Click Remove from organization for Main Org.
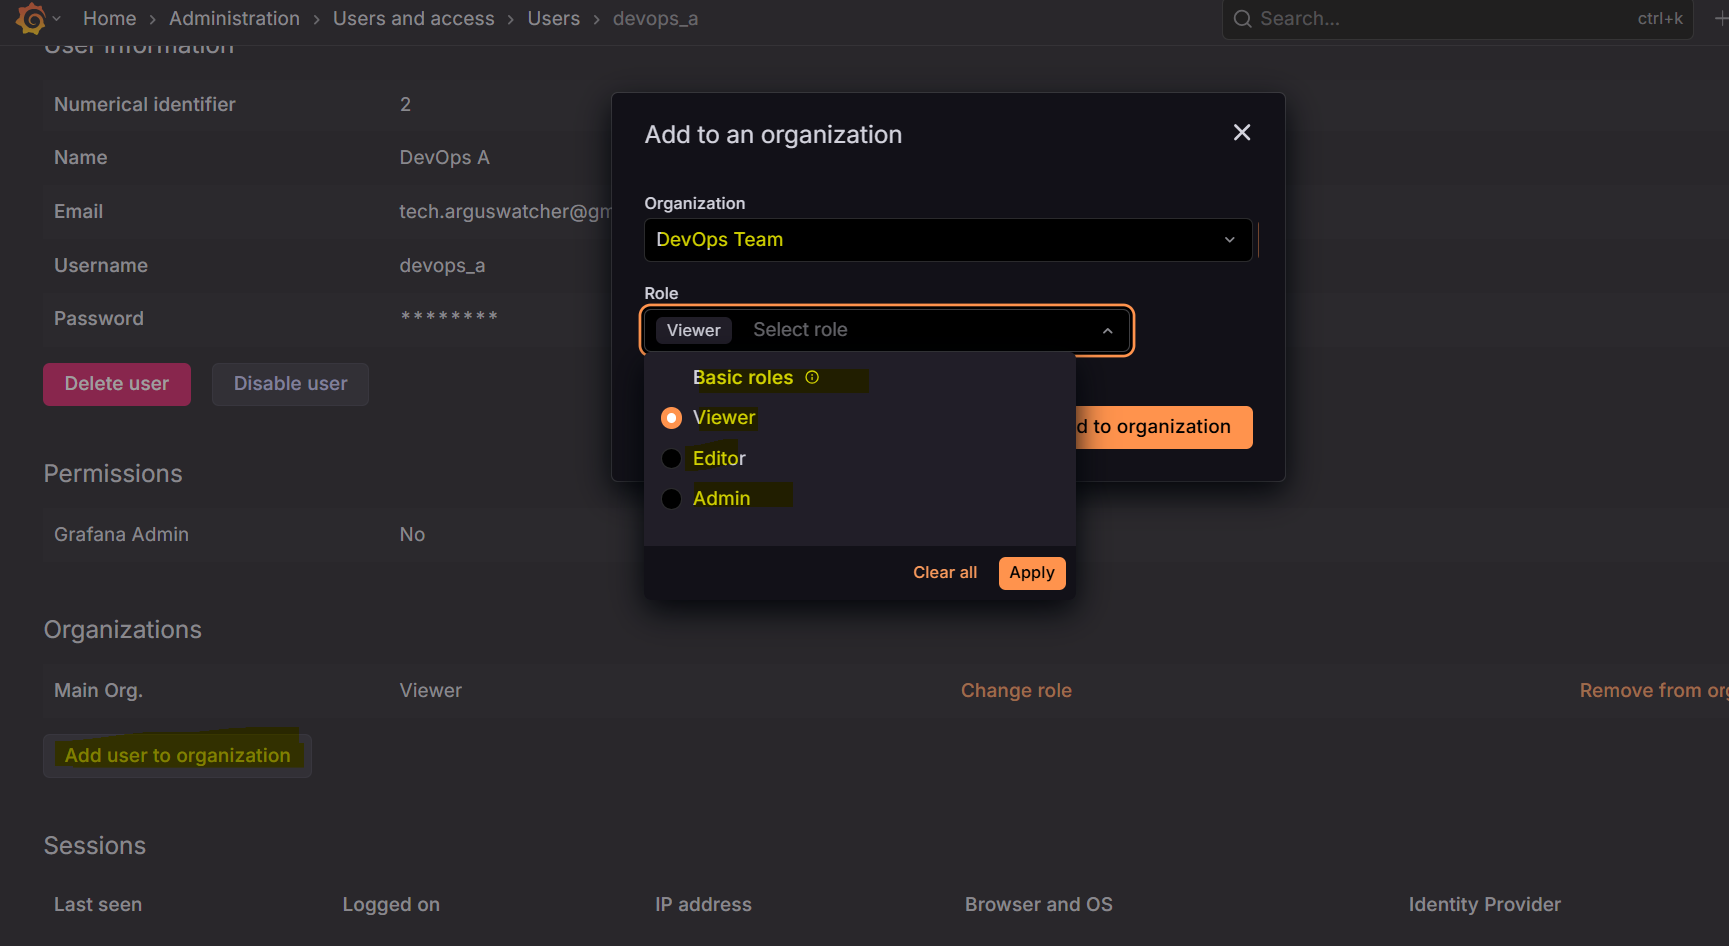Image resolution: width=1729 pixels, height=946 pixels. click(1654, 691)
